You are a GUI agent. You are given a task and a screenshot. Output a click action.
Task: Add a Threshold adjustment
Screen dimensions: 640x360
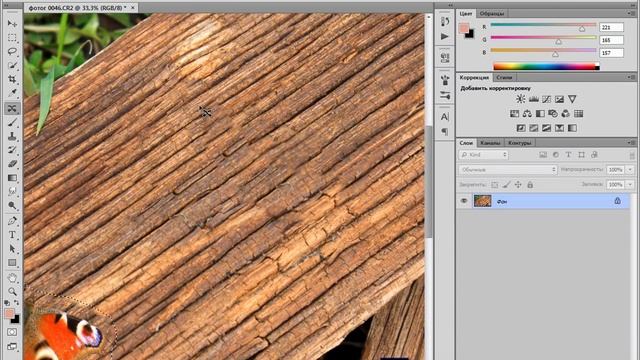tap(546, 128)
